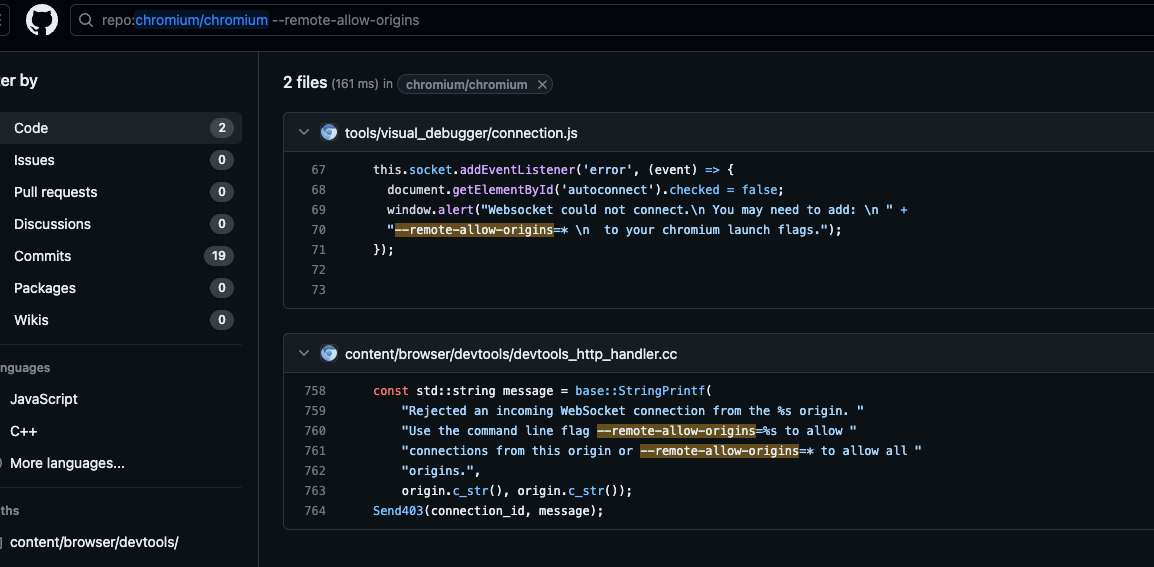Filter by content/browser/devtools/ path

pyautogui.click(x=94, y=542)
